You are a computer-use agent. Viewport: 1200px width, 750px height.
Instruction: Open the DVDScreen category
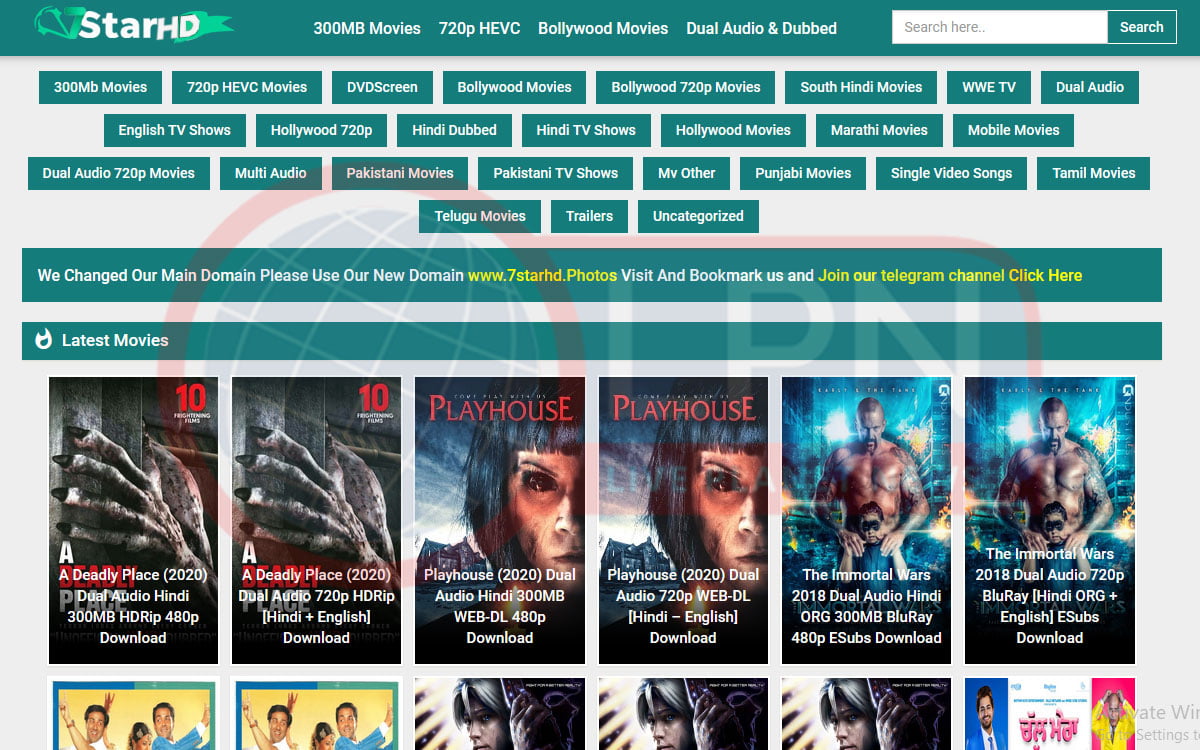[382, 87]
